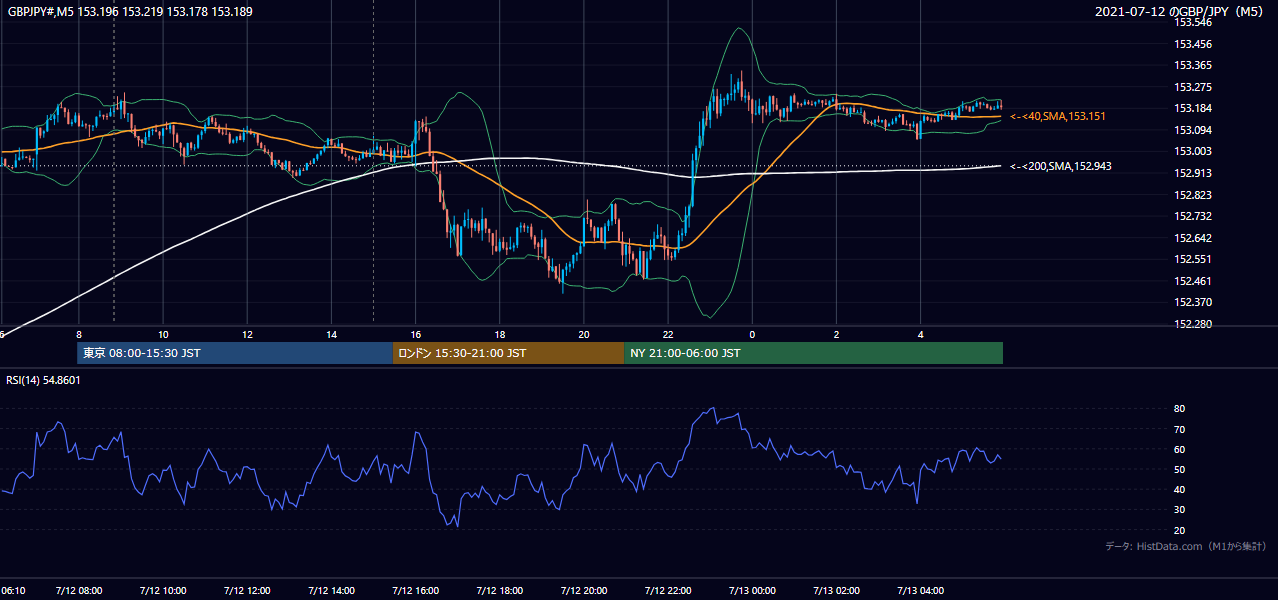Image resolution: width=1278 pixels, height=600 pixels.
Task: Click the 7/12 08:00 date axis label
Action: coord(78,591)
